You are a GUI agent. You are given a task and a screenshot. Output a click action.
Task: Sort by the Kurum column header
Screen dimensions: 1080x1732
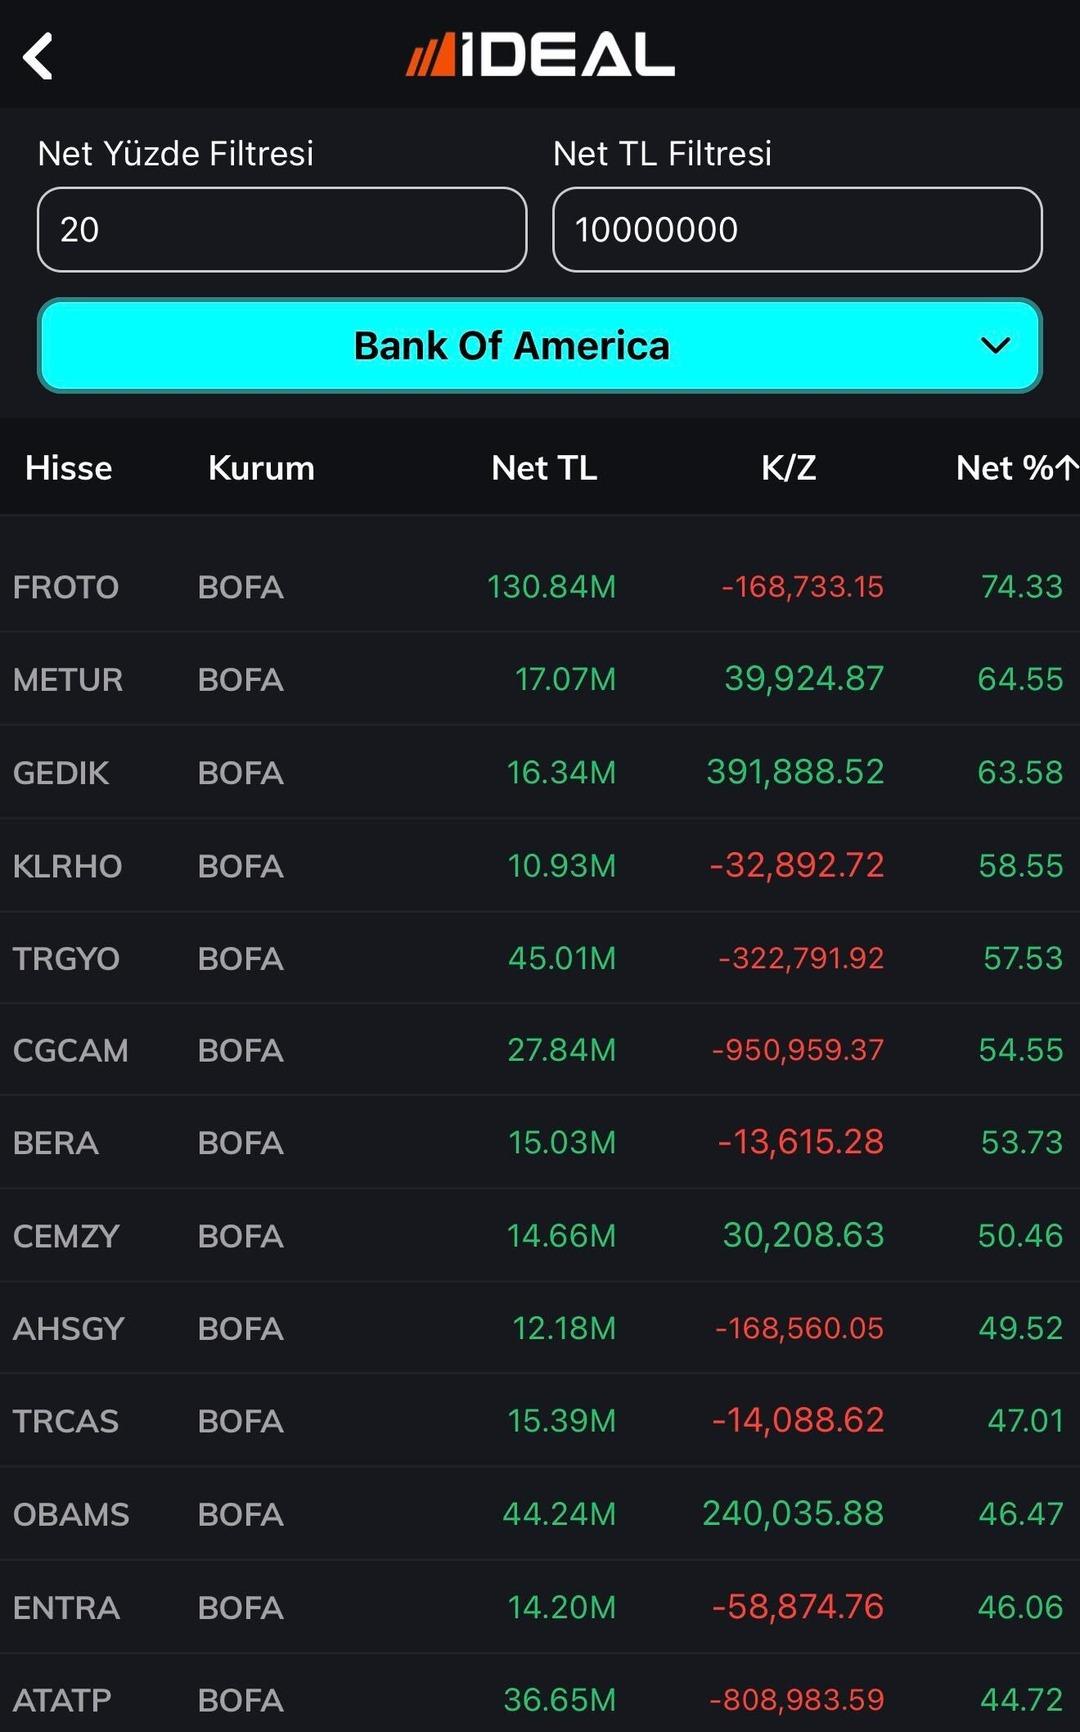[x=261, y=468]
